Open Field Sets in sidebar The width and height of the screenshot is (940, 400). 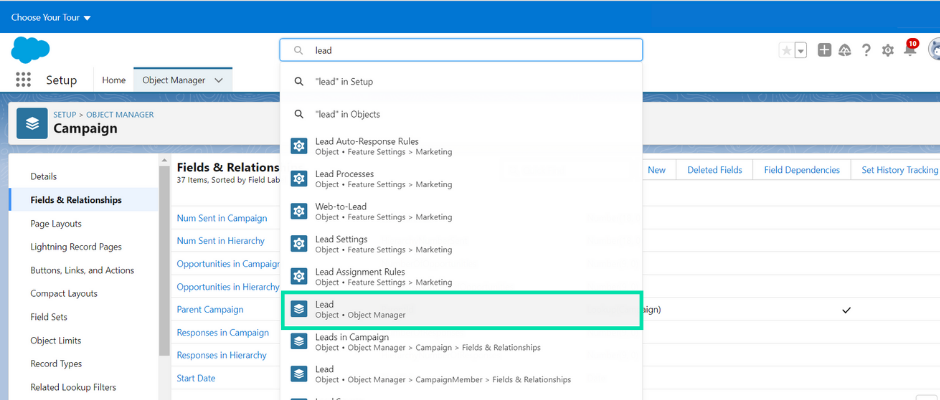49,317
